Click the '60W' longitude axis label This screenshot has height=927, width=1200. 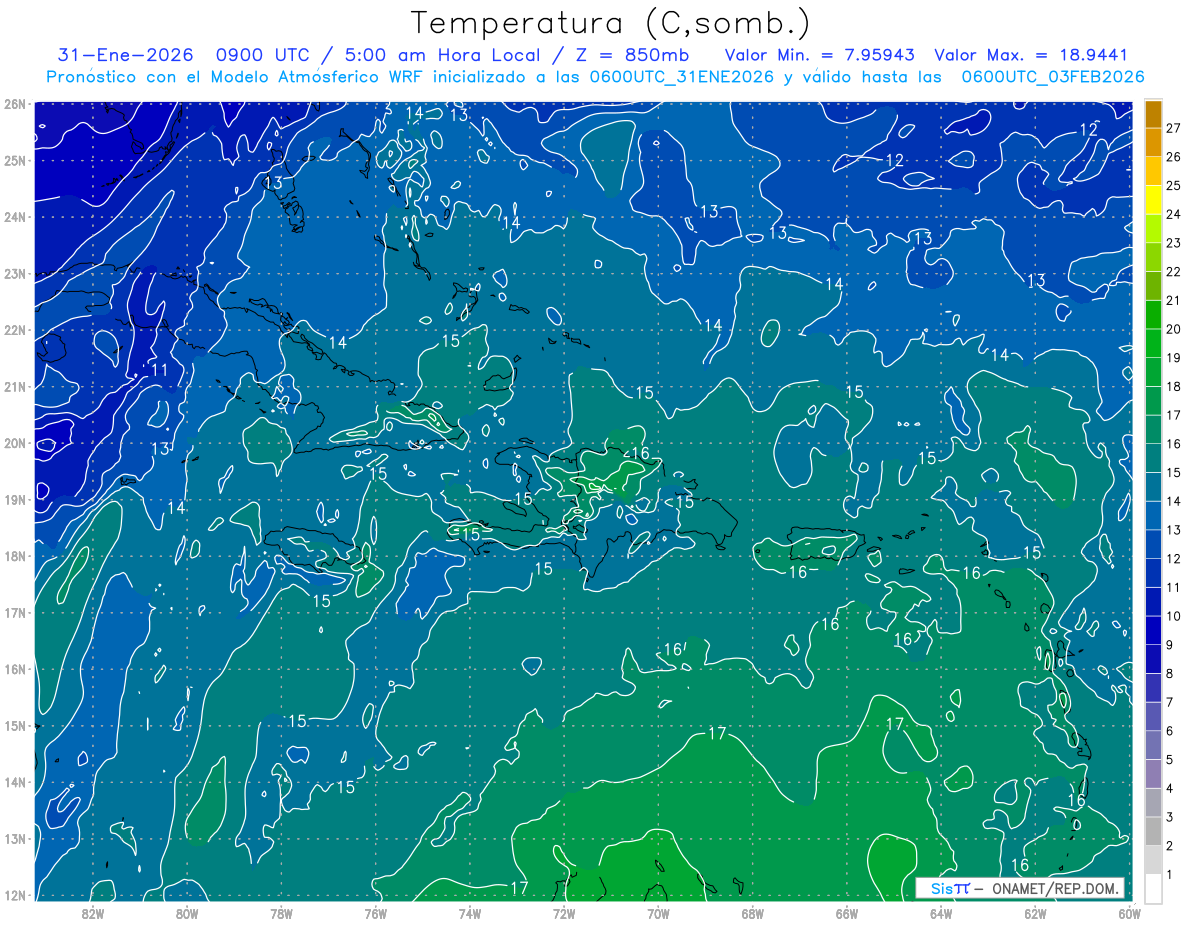pos(1129,913)
